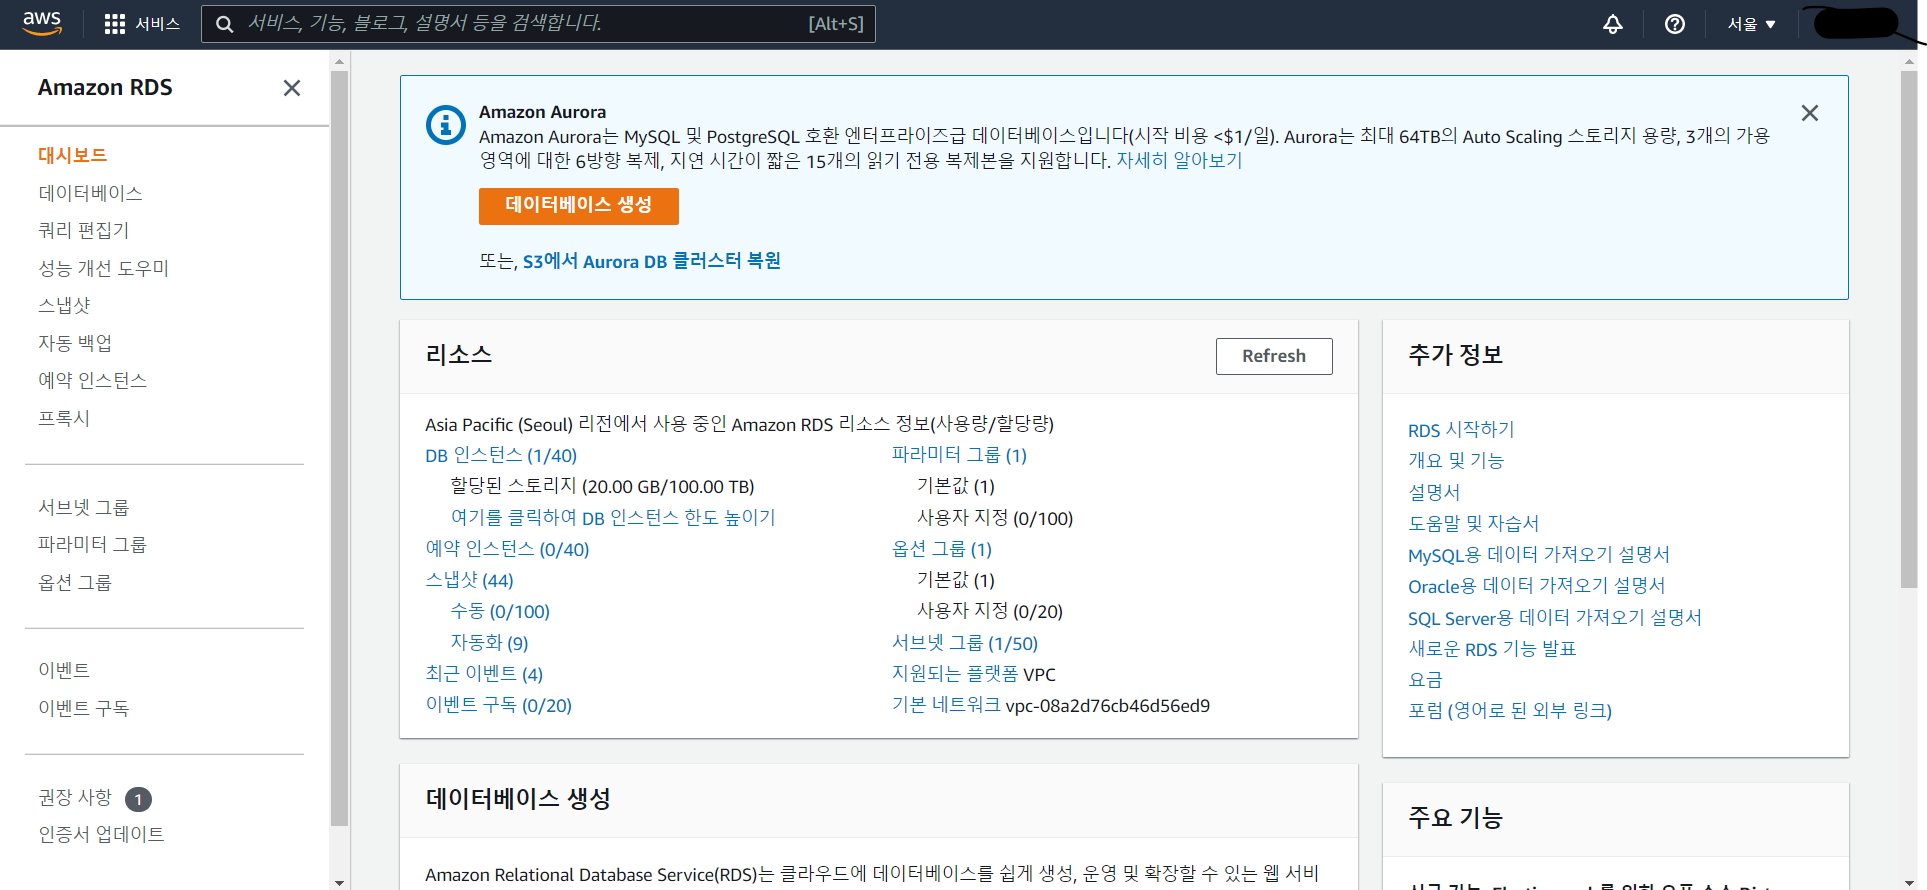Click the sidebar scrollbar up arrow
Image resolution: width=1927 pixels, height=890 pixels.
pos(339,61)
